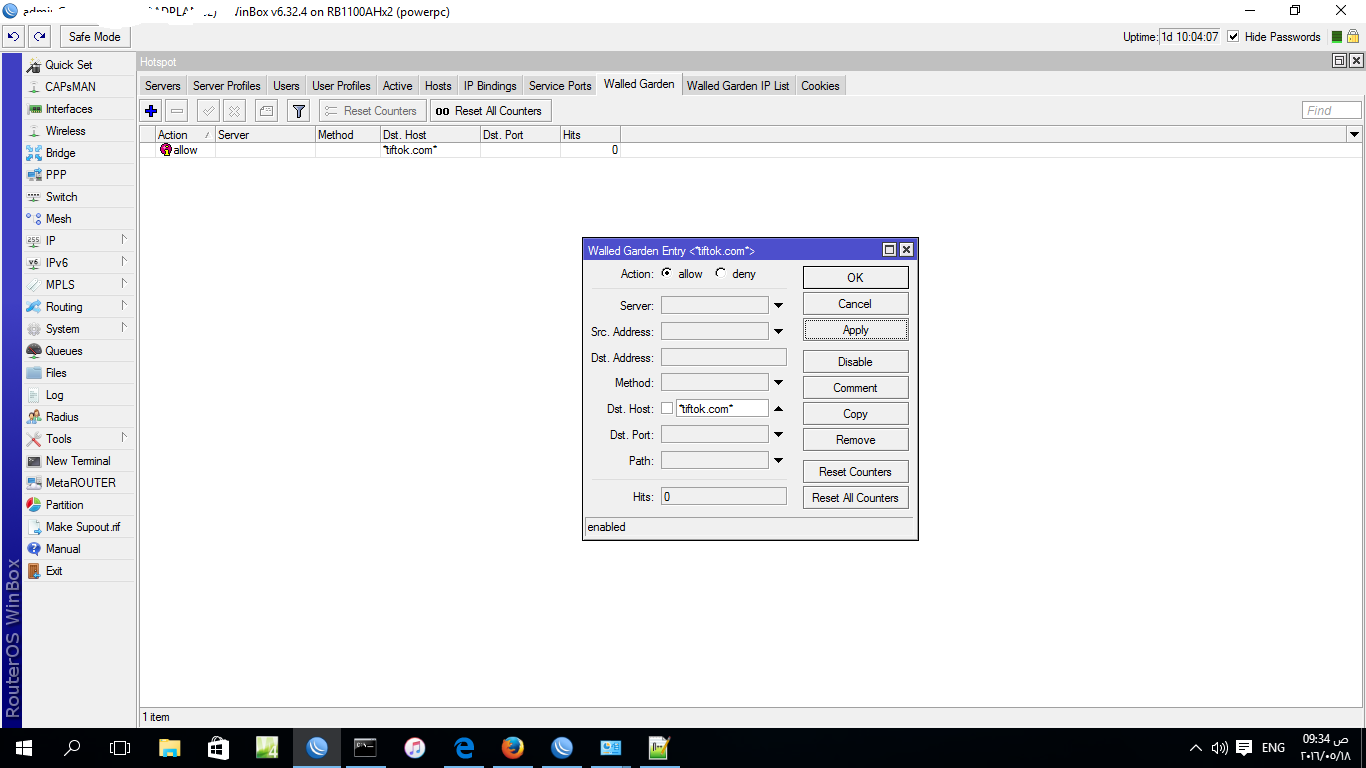Open the Windows Start menu
Screen dimensions: 1366x768
click(x=24, y=748)
